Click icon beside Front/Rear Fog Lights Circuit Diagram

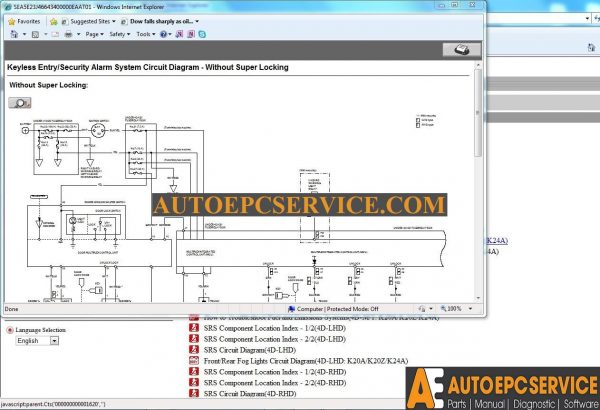tap(194, 361)
